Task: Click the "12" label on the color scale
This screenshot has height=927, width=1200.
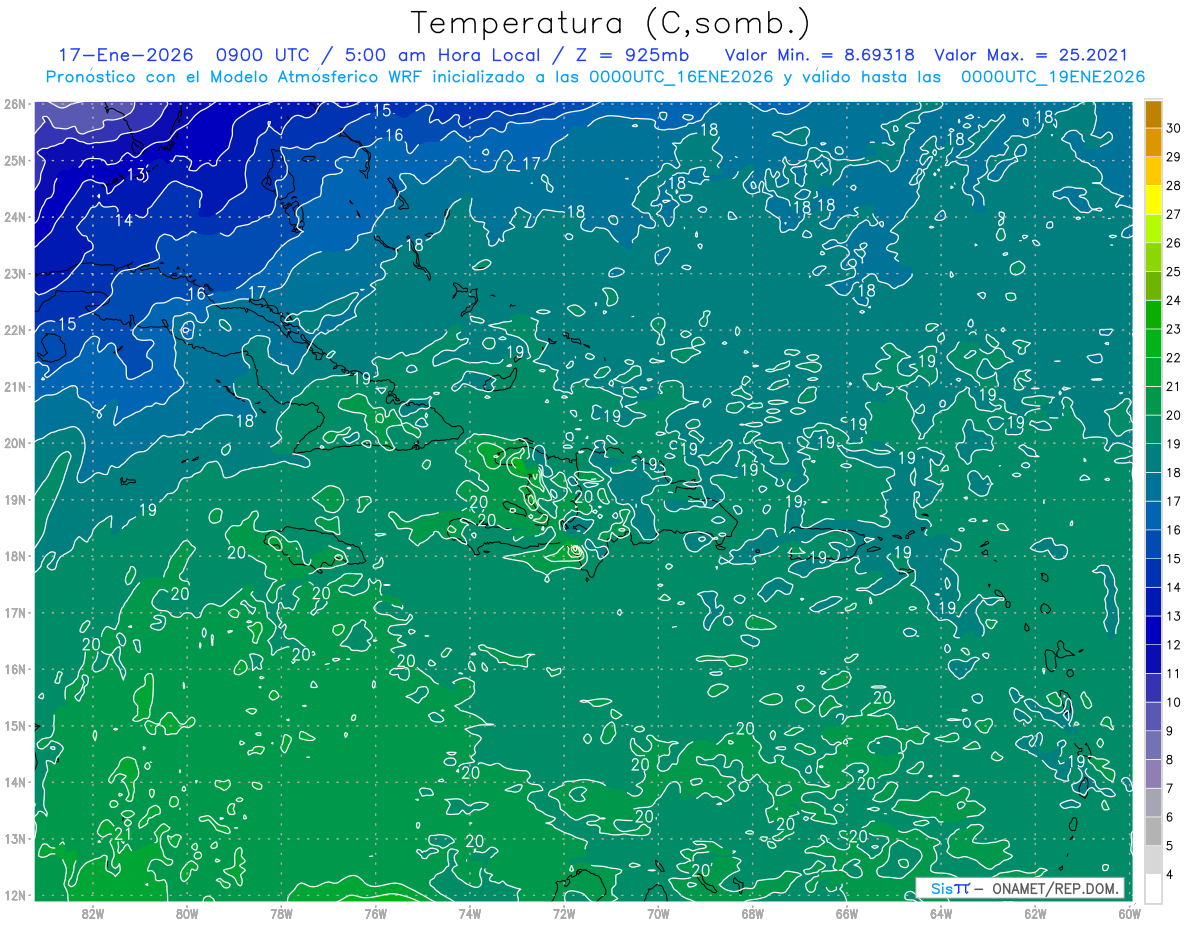Action: click(x=1173, y=644)
